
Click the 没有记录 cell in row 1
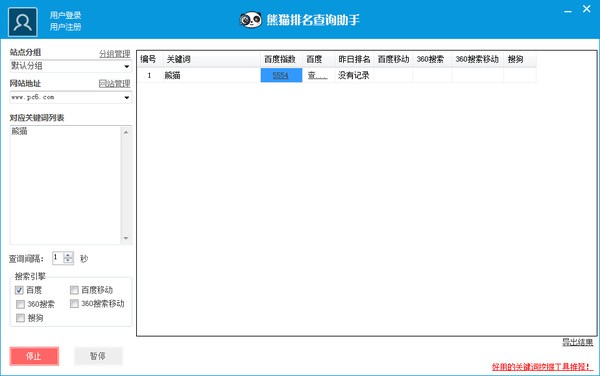[x=354, y=75]
